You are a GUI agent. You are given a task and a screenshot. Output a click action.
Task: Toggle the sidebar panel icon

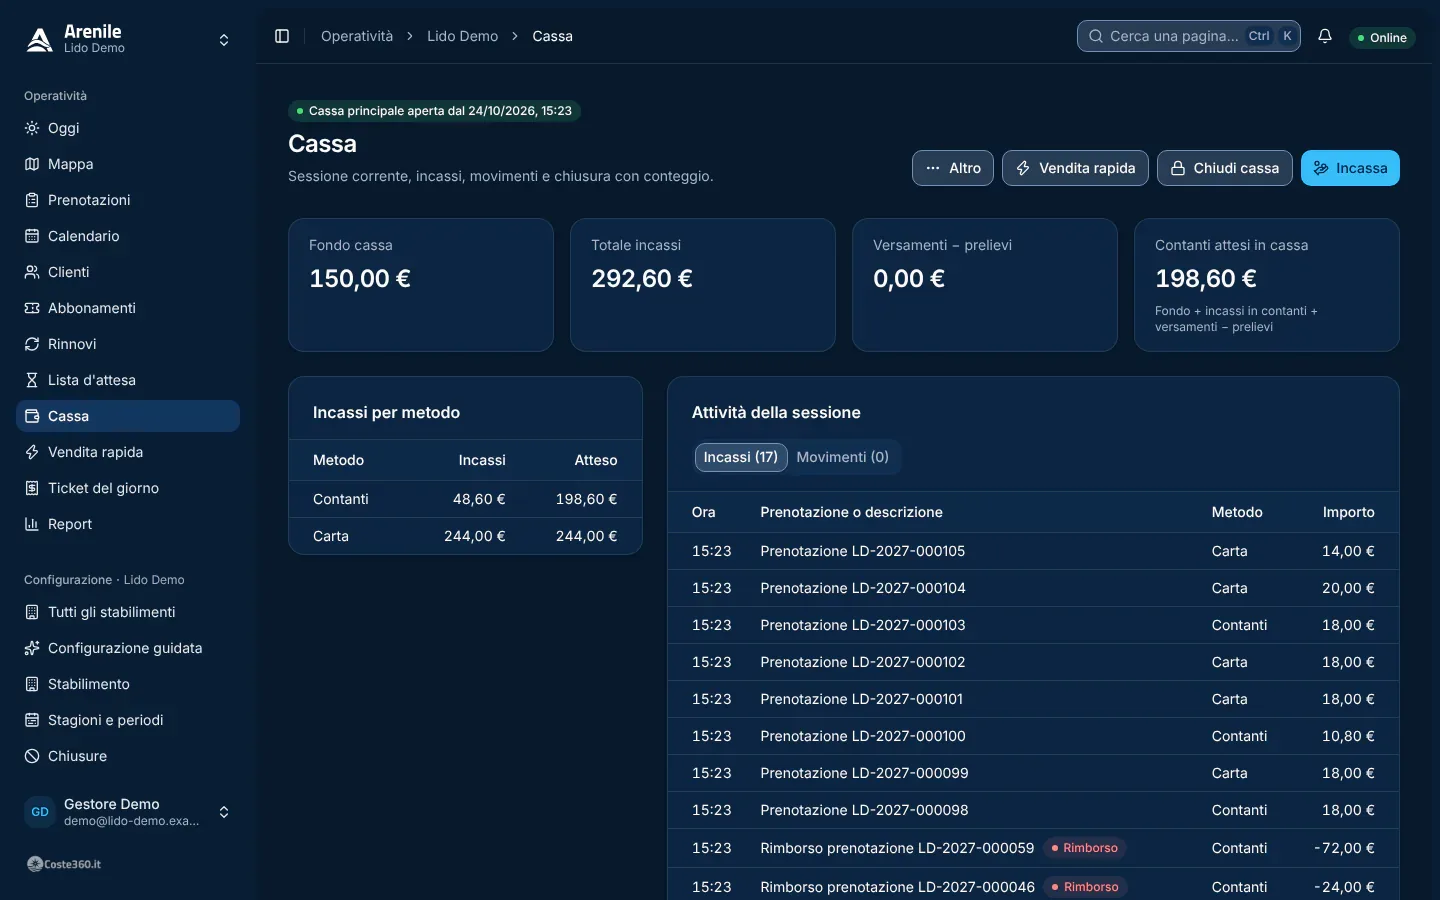[282, 36]
